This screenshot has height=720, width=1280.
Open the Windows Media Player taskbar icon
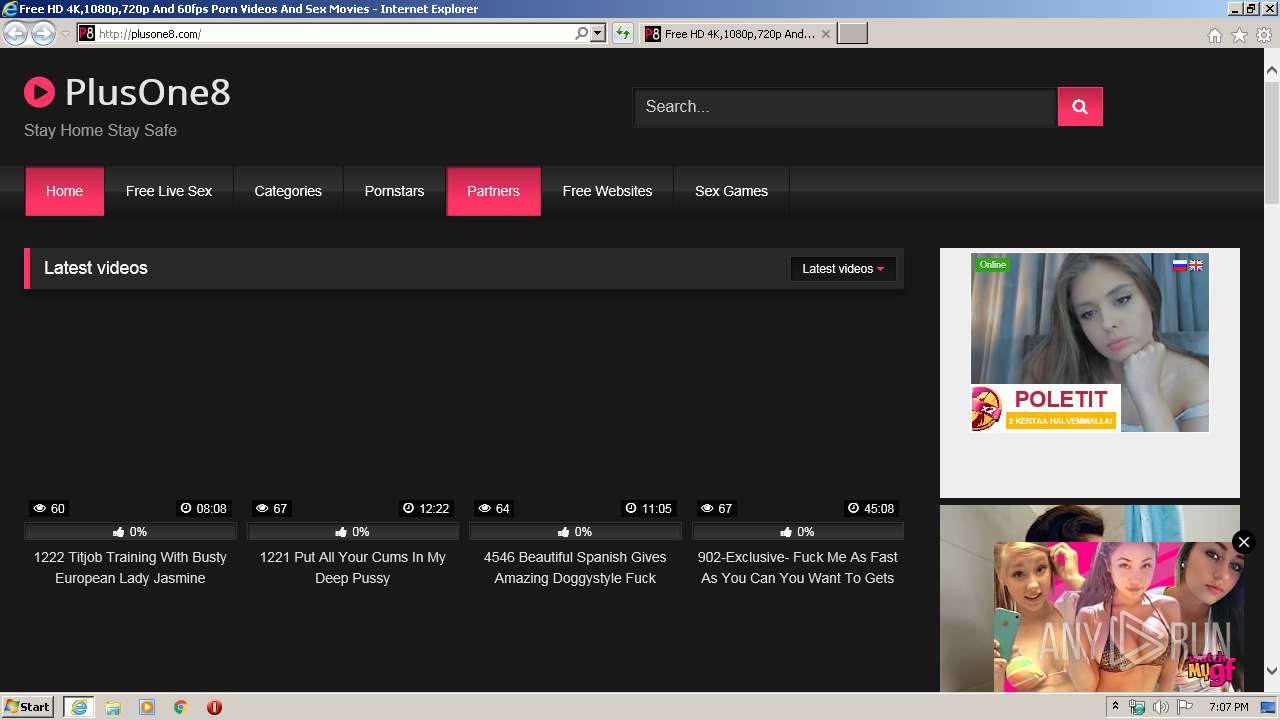[x=147, y=707]
